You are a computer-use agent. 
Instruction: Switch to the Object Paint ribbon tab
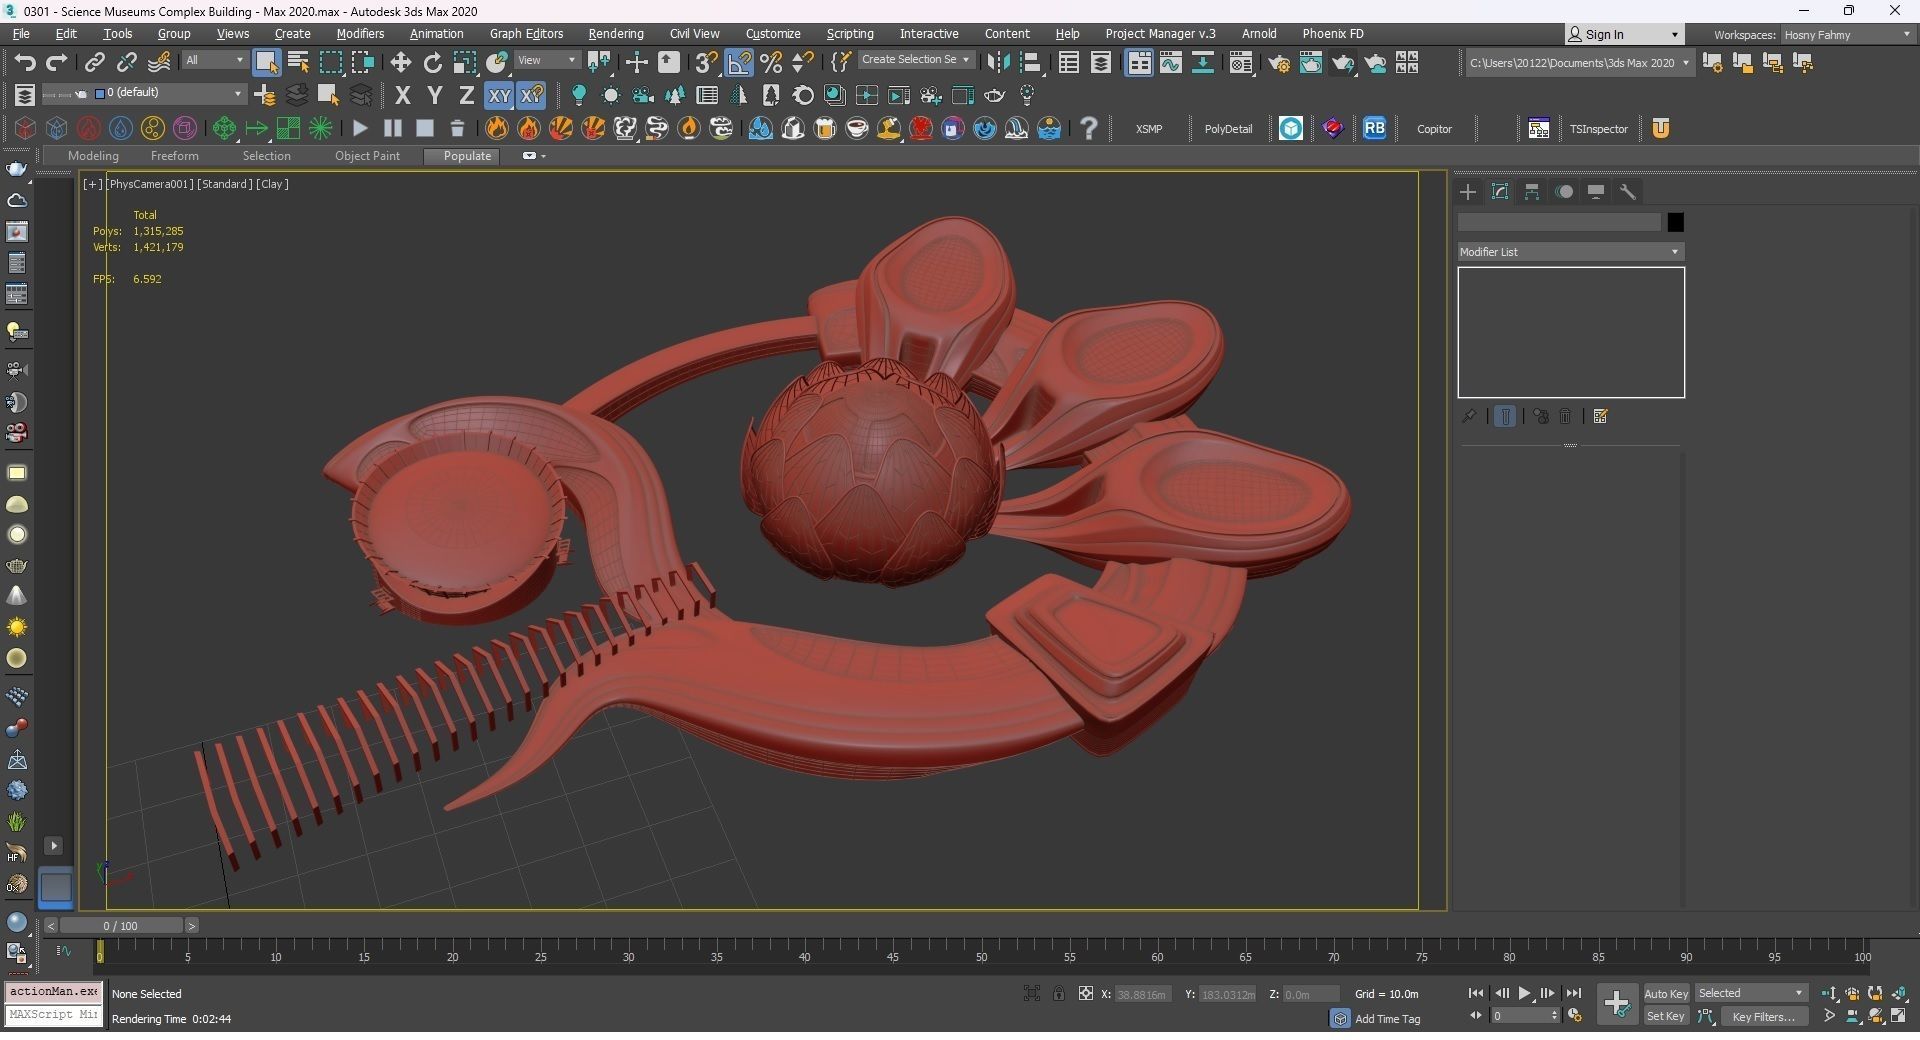(x=367, y=156)
